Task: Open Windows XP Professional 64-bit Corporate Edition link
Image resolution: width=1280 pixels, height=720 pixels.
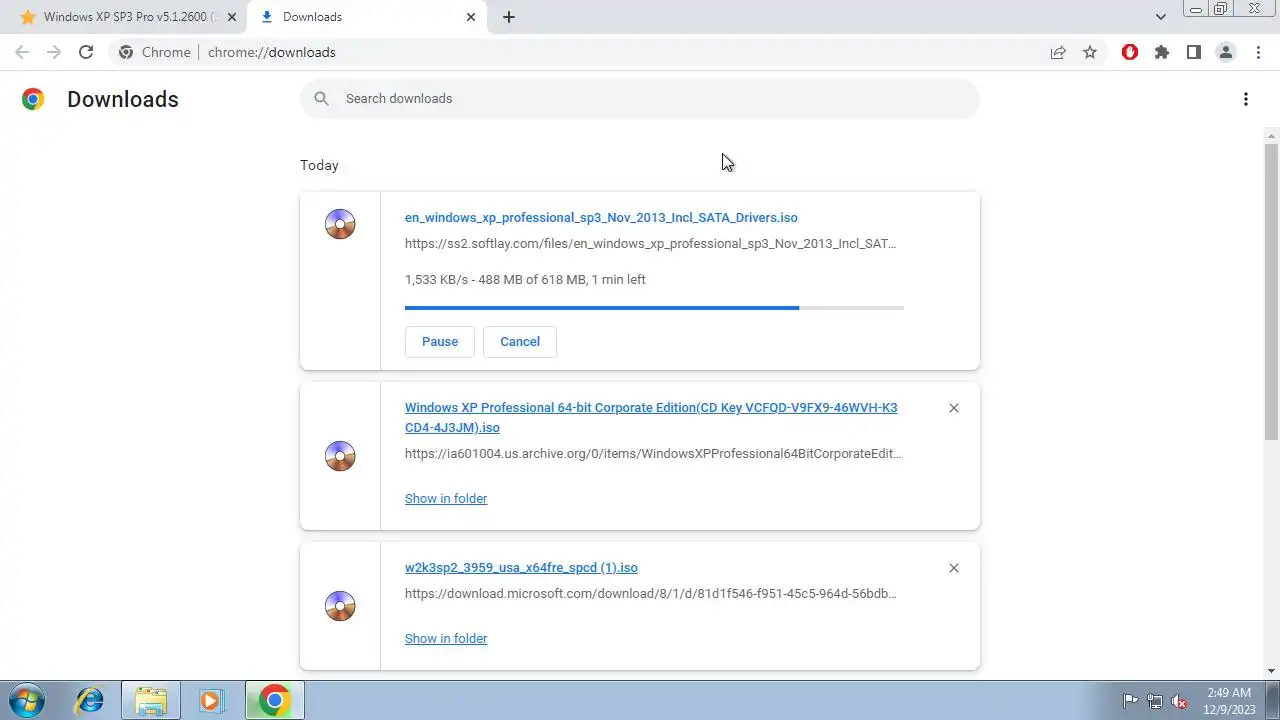Action: tap(651, 417)
